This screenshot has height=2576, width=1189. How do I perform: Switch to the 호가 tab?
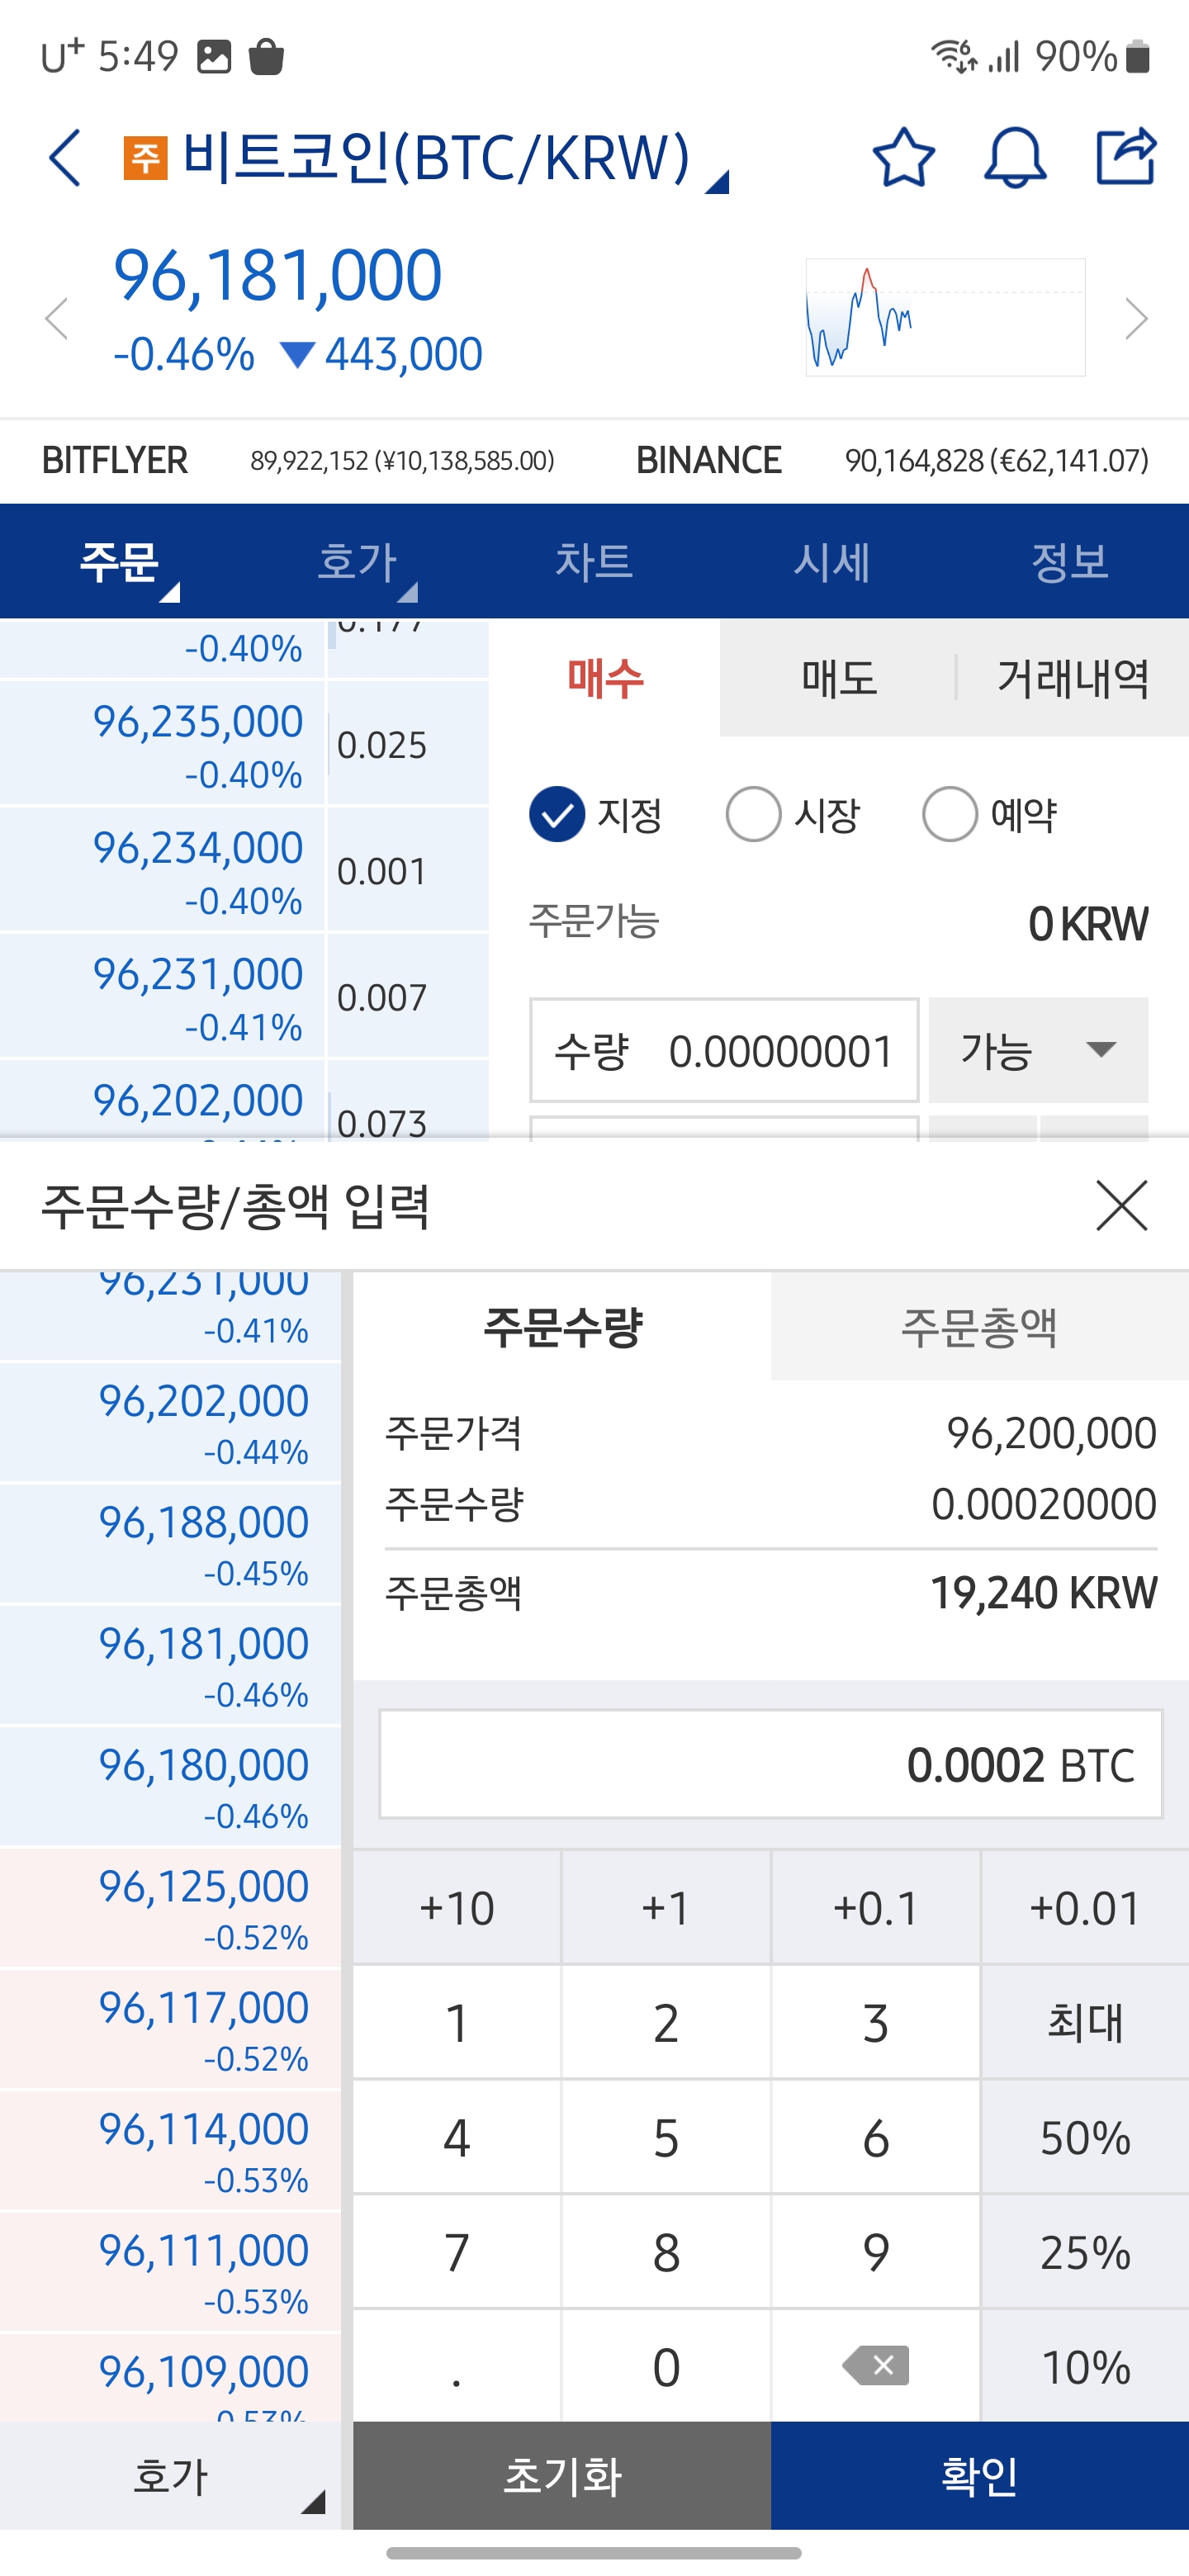point(357,561)
